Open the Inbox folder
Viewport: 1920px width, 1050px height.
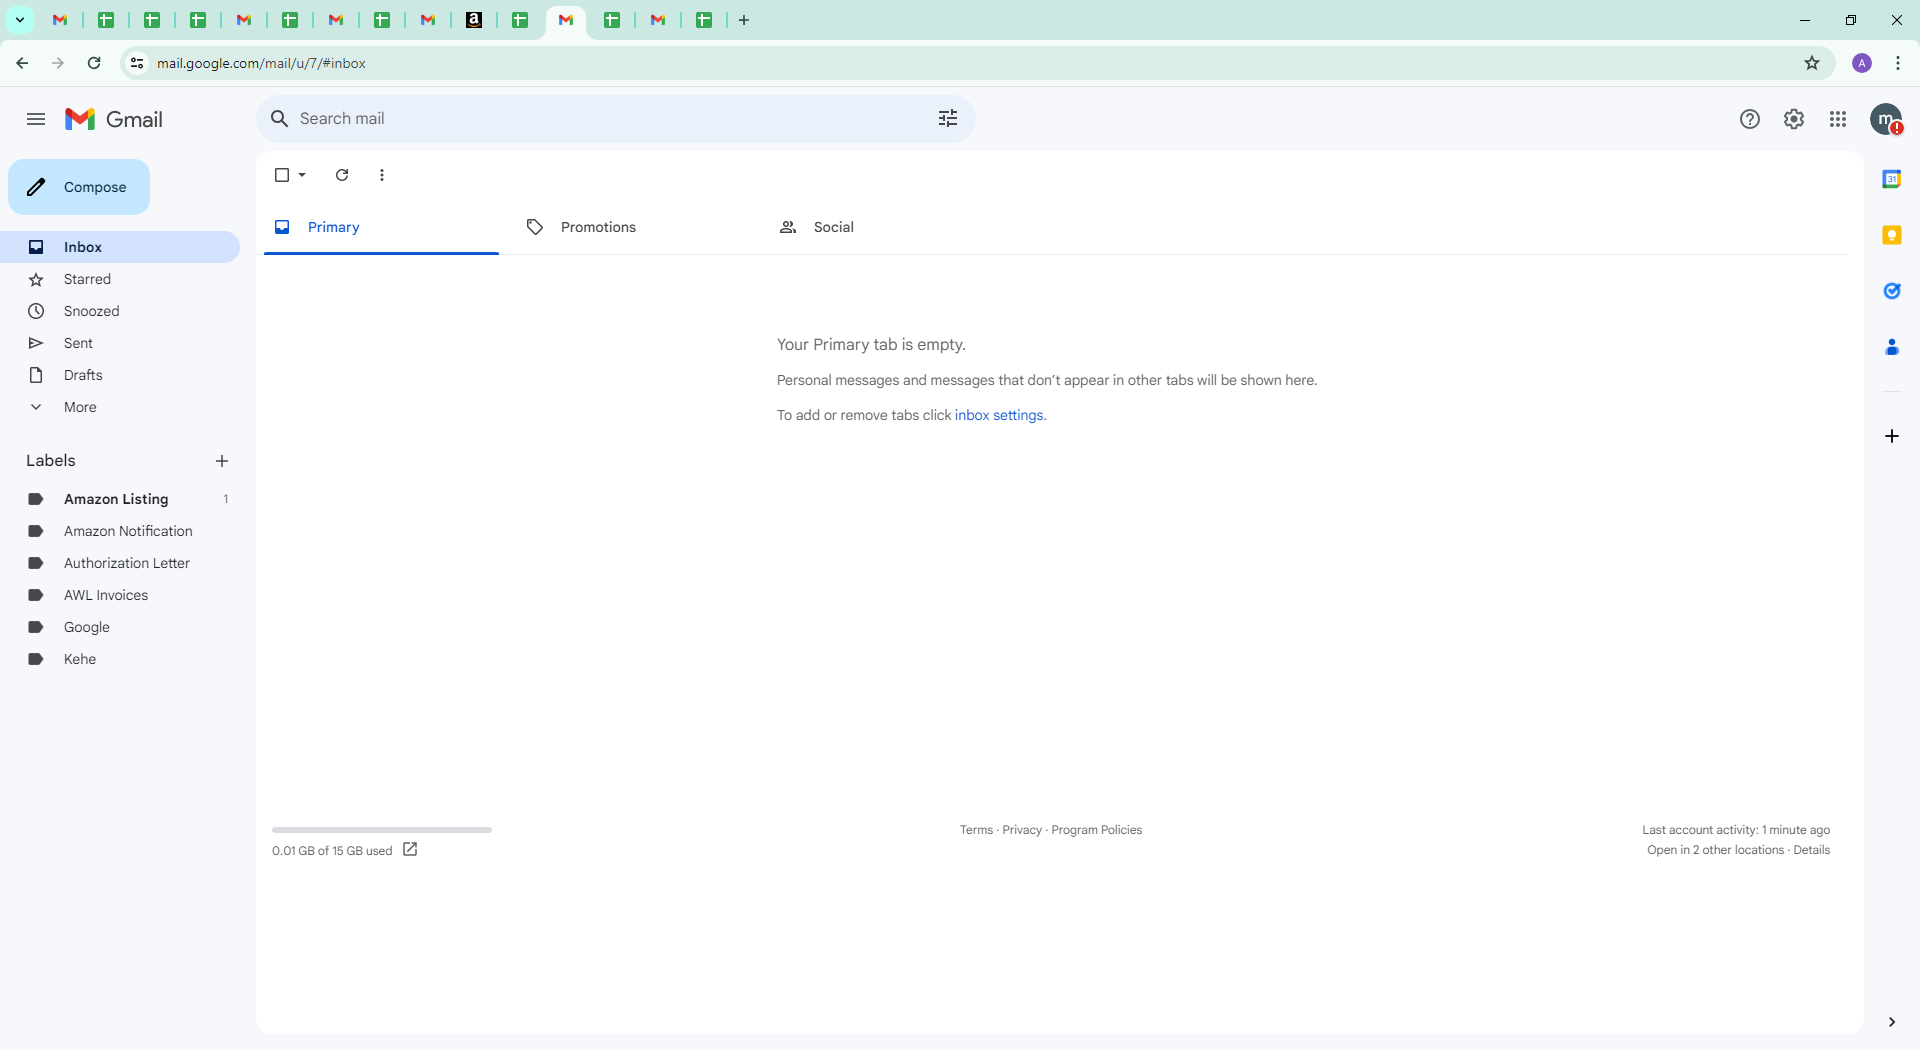(x=120, y=247)
